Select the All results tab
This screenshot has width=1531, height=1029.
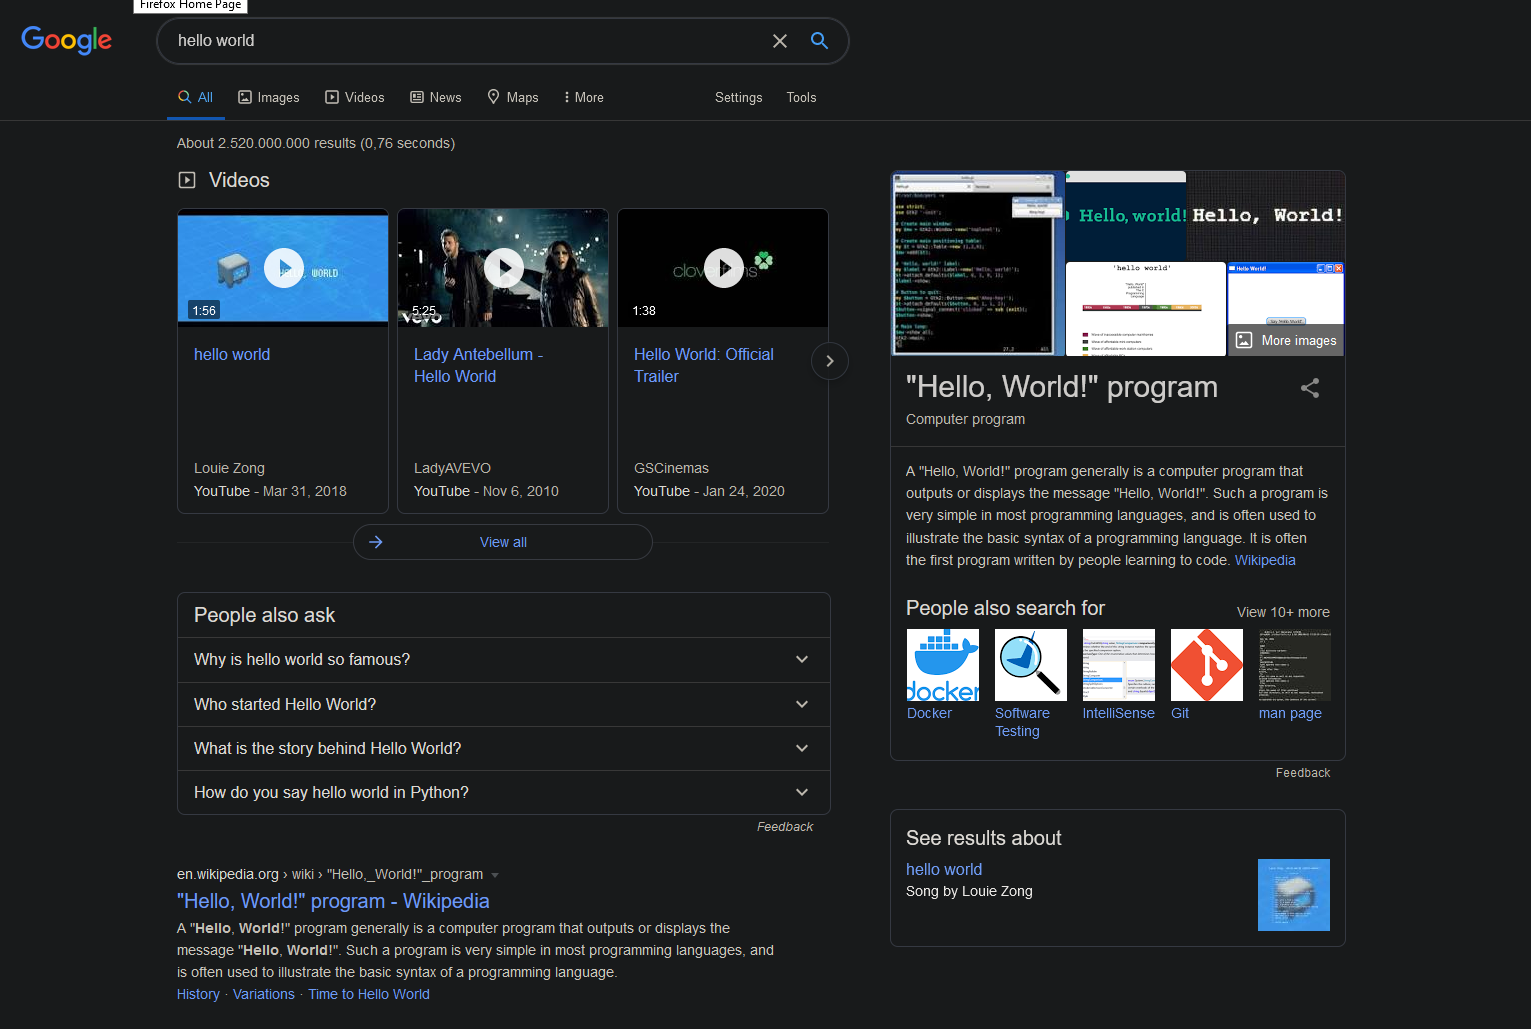click(196, 97)
